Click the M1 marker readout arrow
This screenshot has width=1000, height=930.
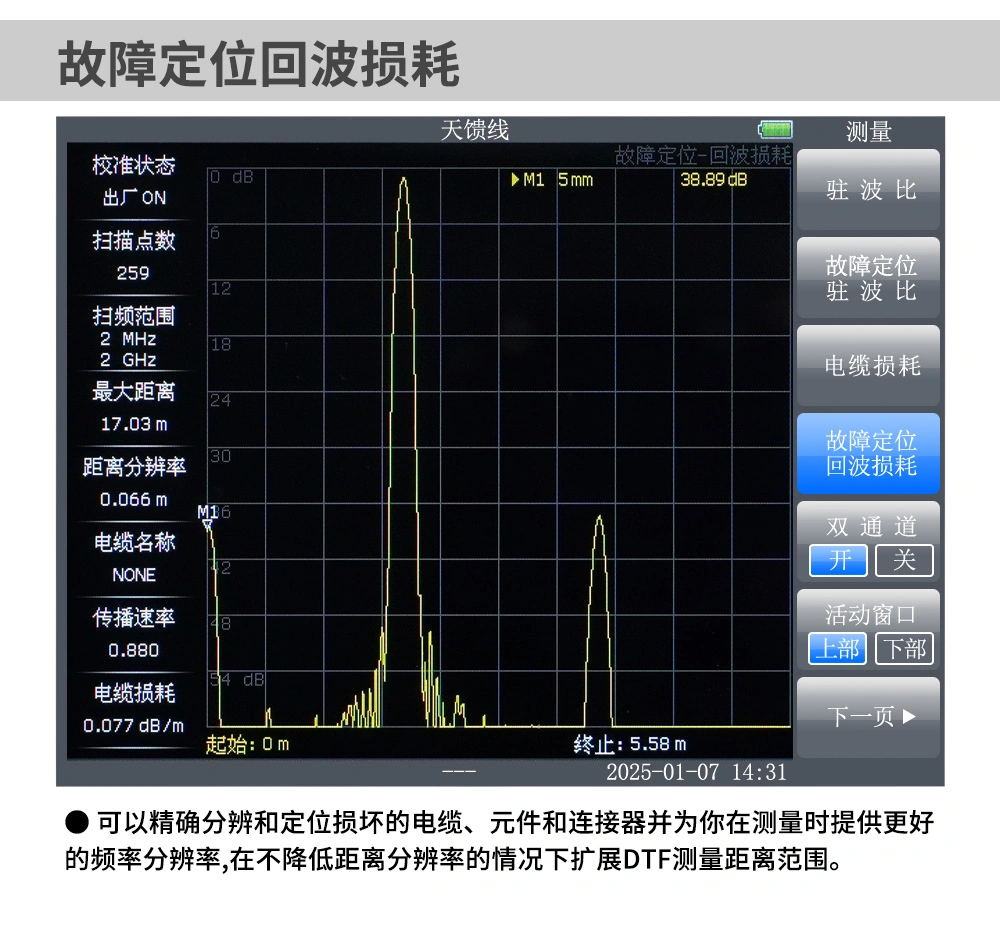(x=515, y=180)
